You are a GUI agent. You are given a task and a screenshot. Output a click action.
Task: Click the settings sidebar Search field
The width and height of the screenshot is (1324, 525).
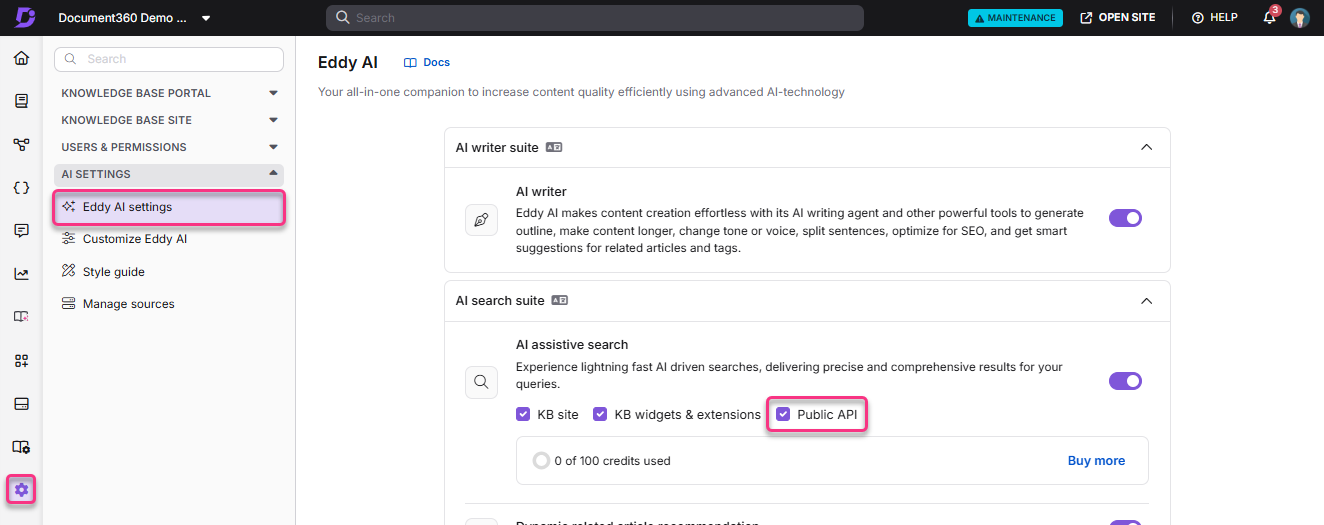click(169, 59)
